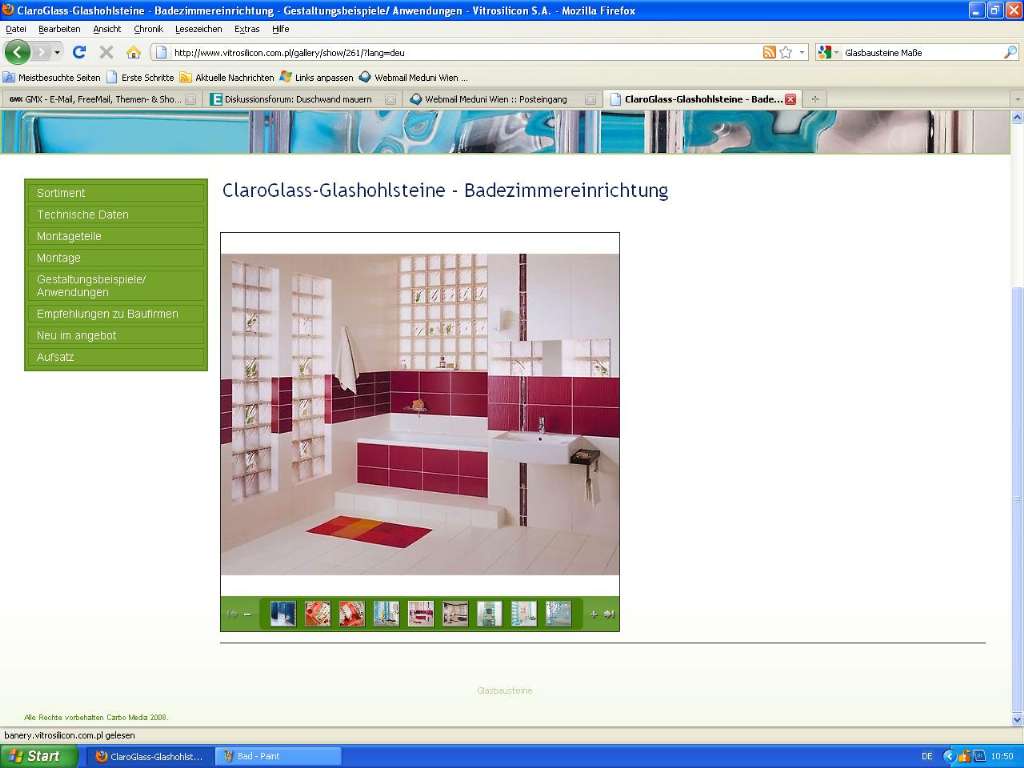Open Meistbesuchte Seiten bookmark folder
1024x768 pixels.
[52, 78]
